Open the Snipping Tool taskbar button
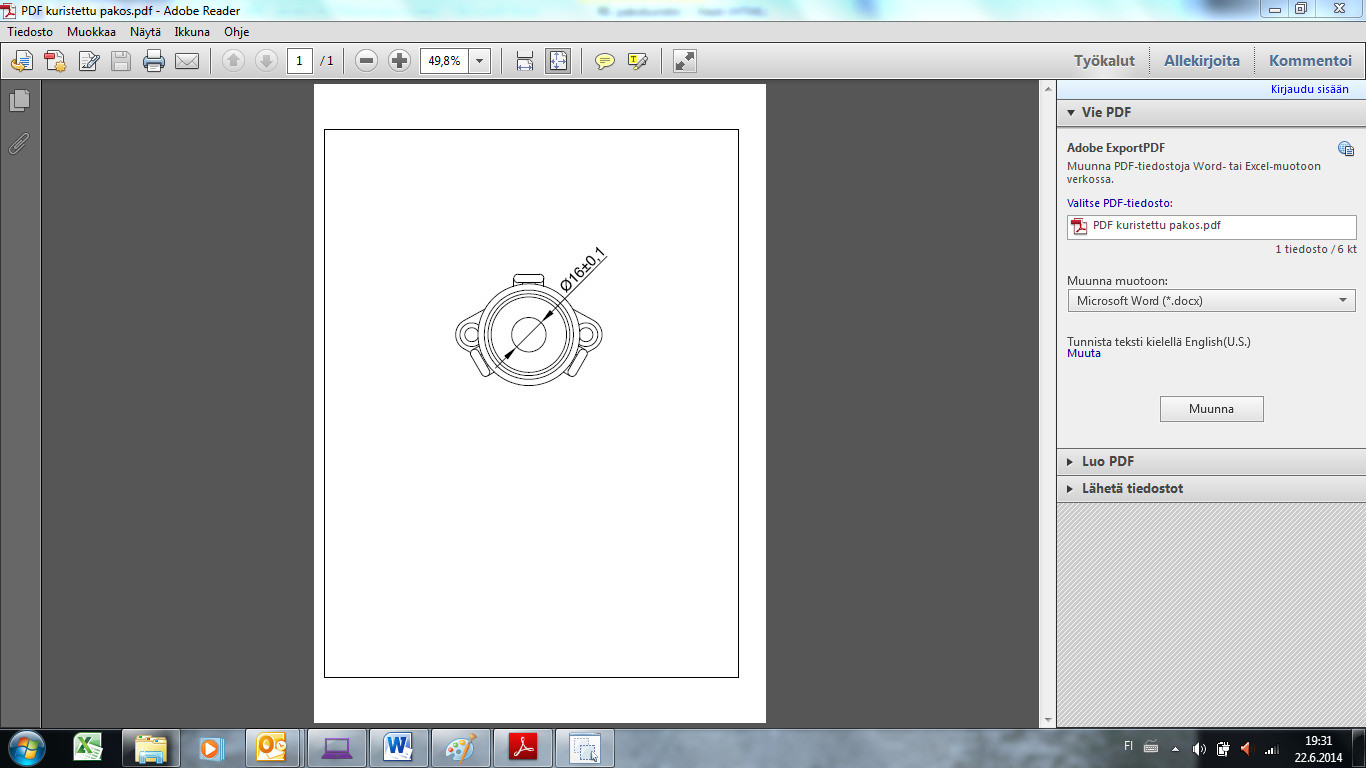The height and width of the screenshot is (768, 1366). (584, 748)
